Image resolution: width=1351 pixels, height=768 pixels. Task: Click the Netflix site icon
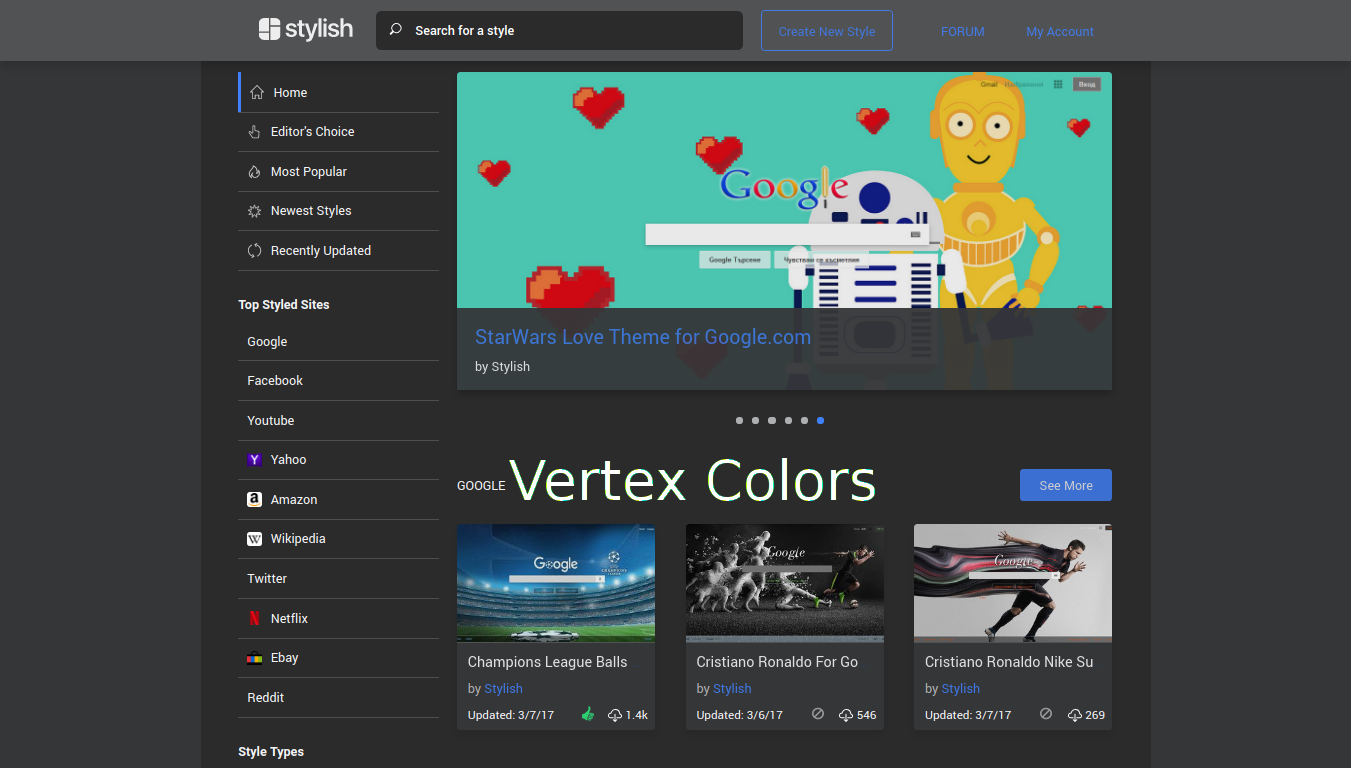tap(254, 618)
